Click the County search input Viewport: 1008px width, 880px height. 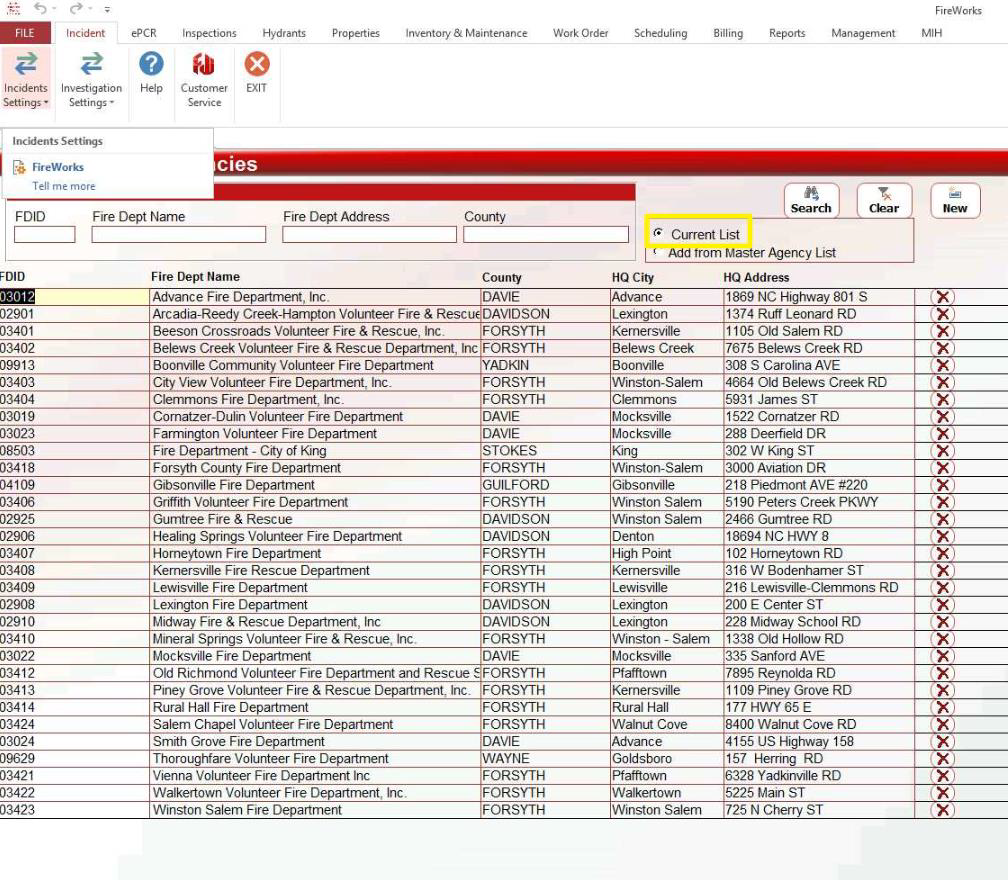pyautogui.click(x=546, y=235)
